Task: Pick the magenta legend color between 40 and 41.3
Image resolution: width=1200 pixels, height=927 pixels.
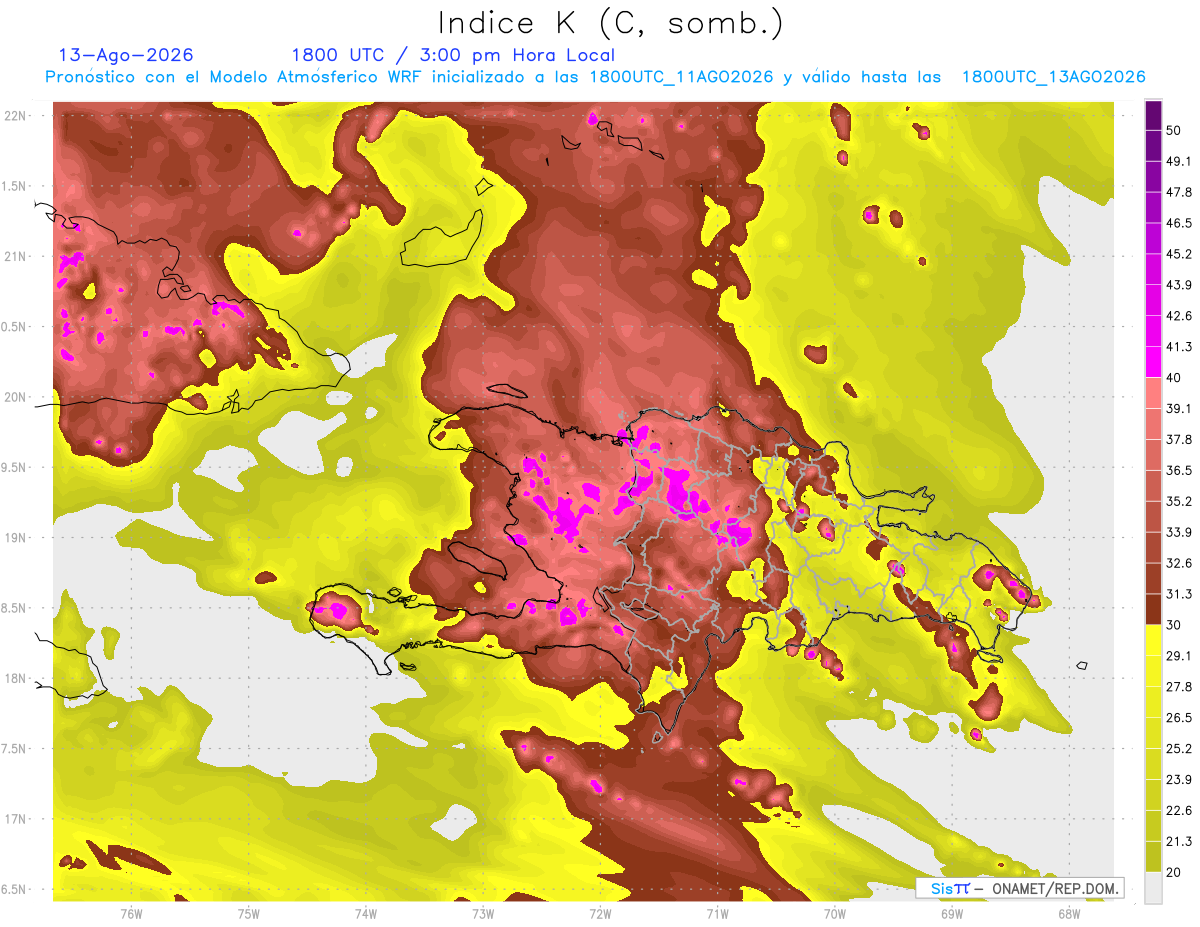Action: pos(1153,362)
